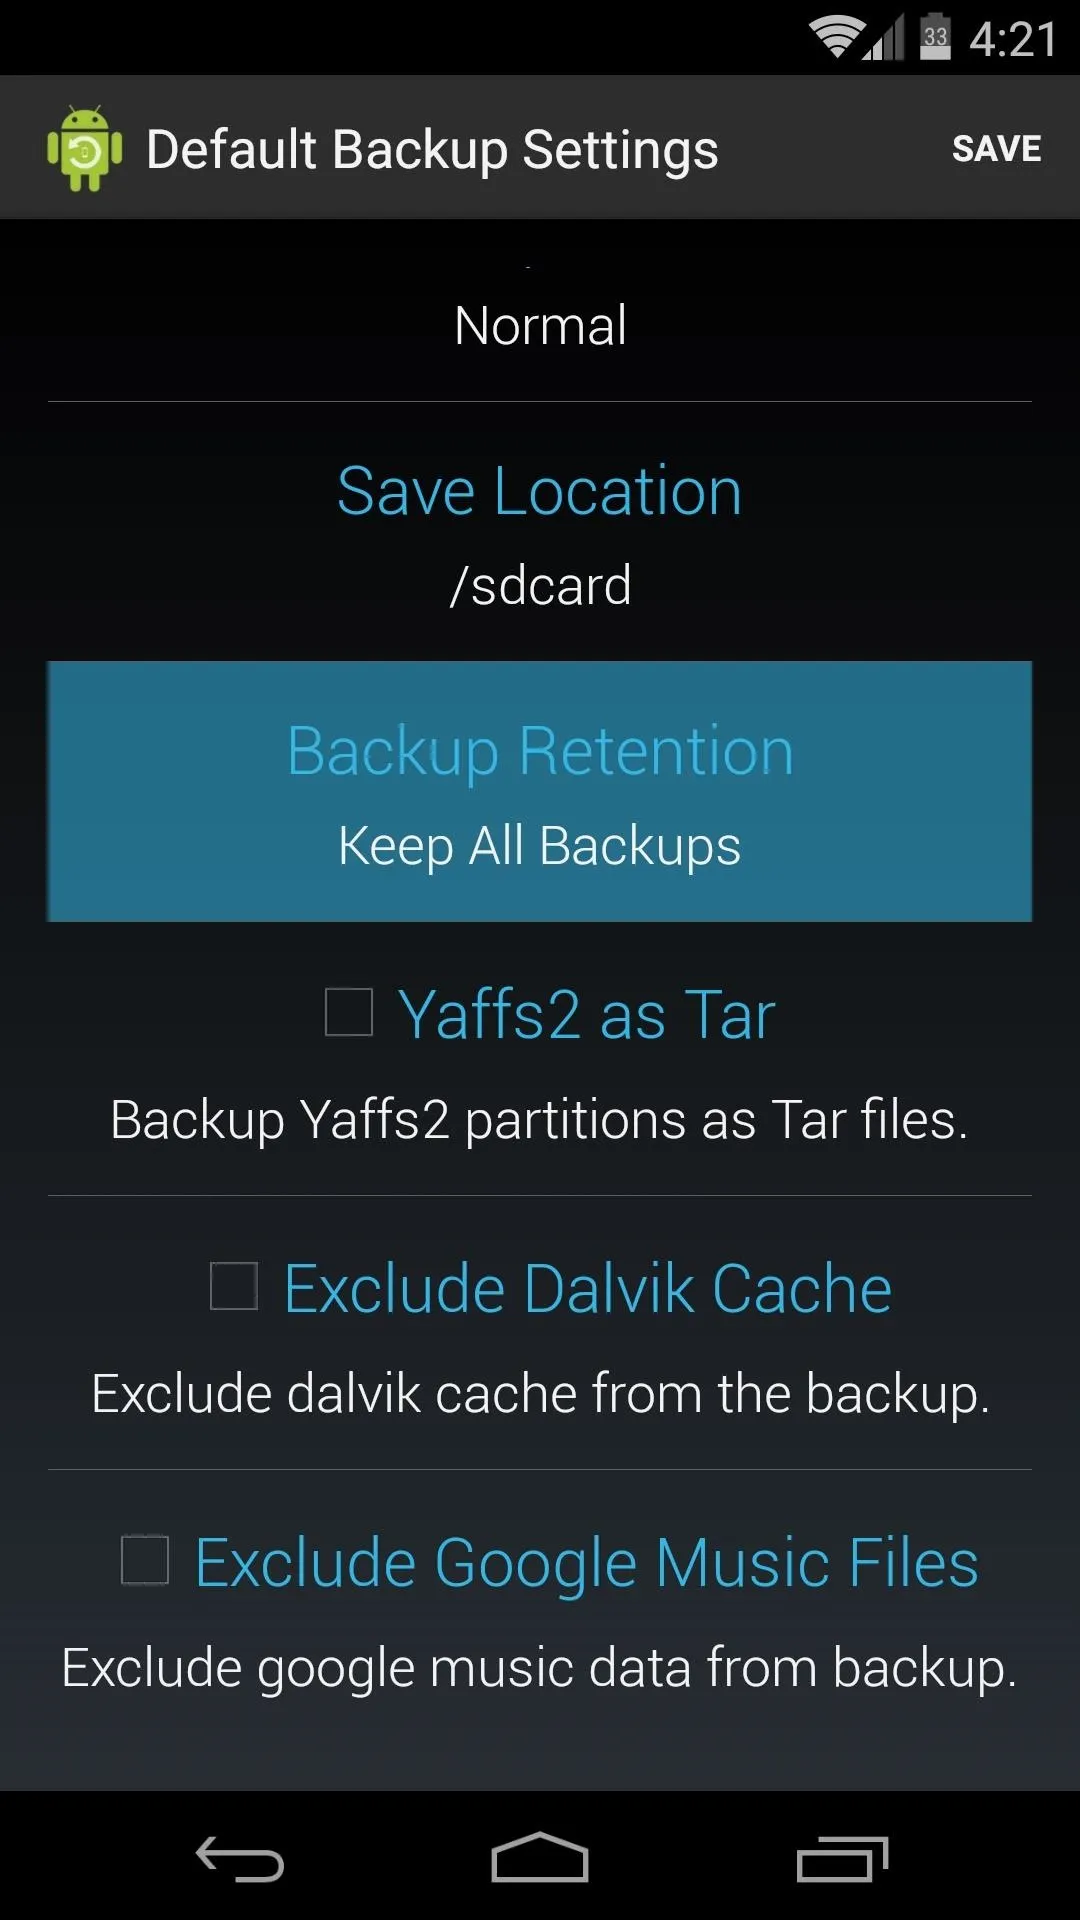Tap the /sdcard path value
This screenshot has width=1080, height=1920.
point(541,585)
